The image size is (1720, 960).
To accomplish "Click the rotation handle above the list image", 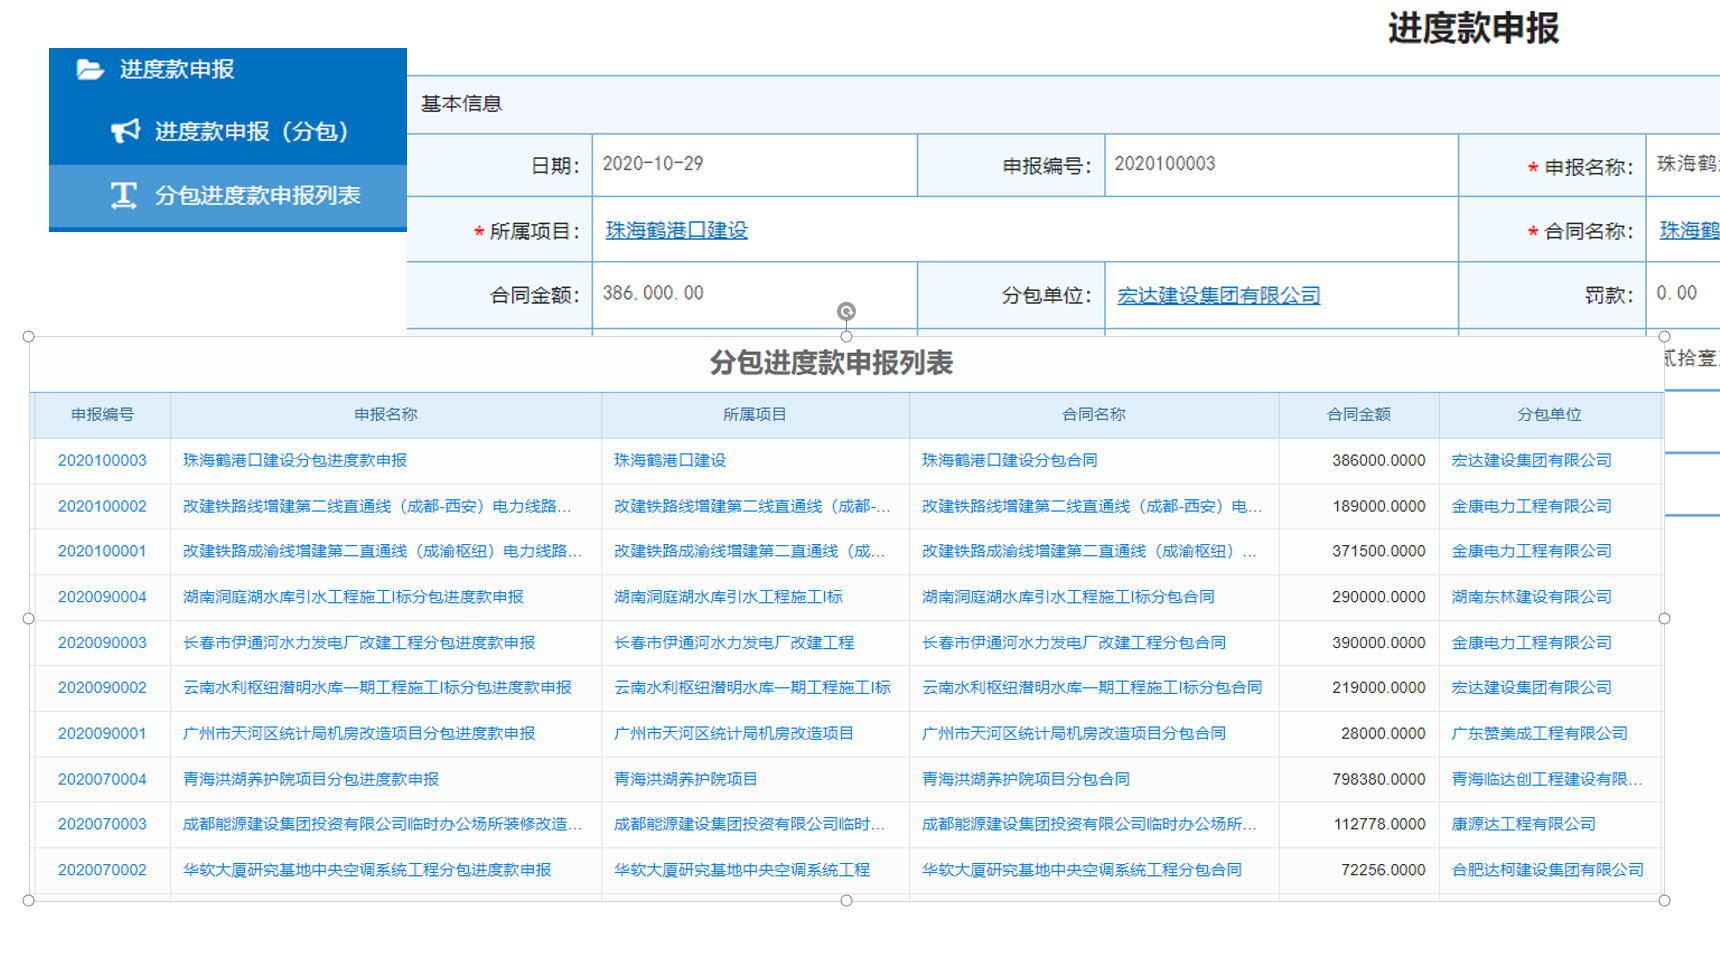I will (x=846, y=312).
